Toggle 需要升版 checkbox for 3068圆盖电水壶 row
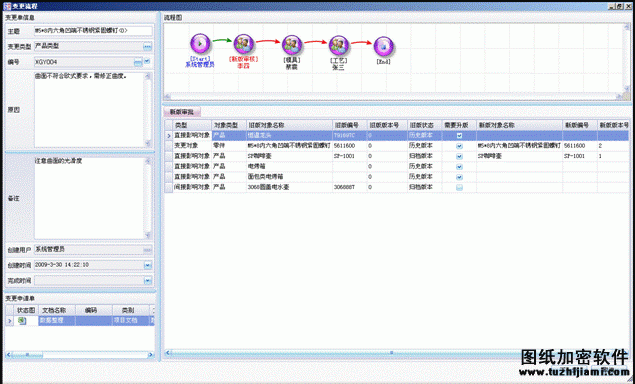Image resolution: width=635 pixels, height=384 pixels. 459,188
